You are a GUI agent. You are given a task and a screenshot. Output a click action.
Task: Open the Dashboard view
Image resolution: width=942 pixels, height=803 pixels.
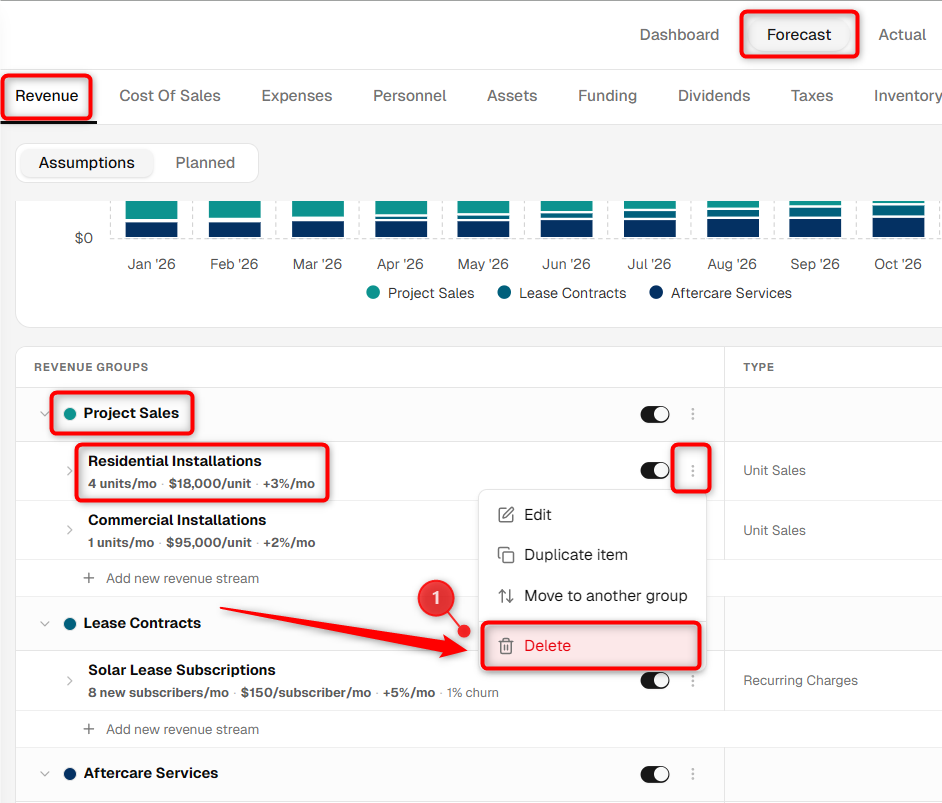tap(679, 35)
